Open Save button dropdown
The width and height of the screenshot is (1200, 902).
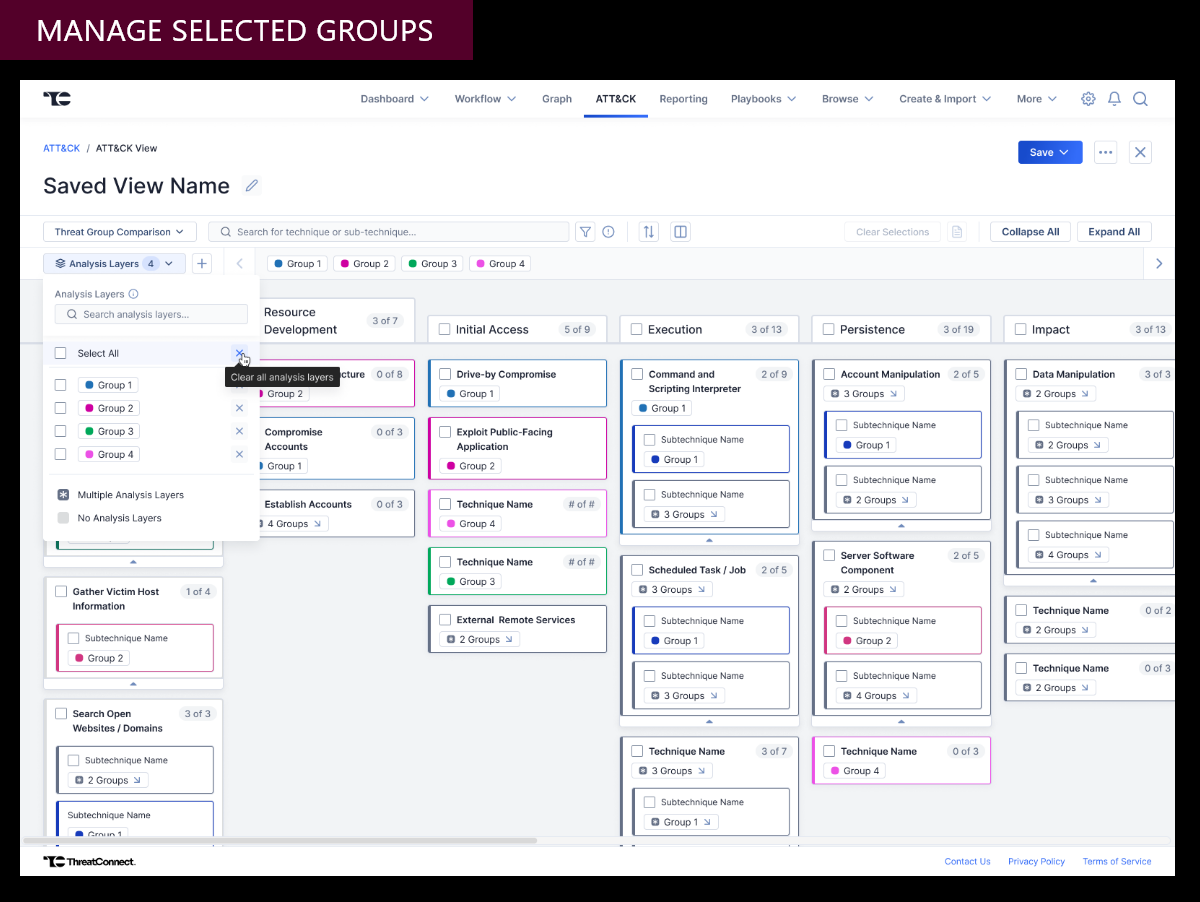tap(1050, 152)
